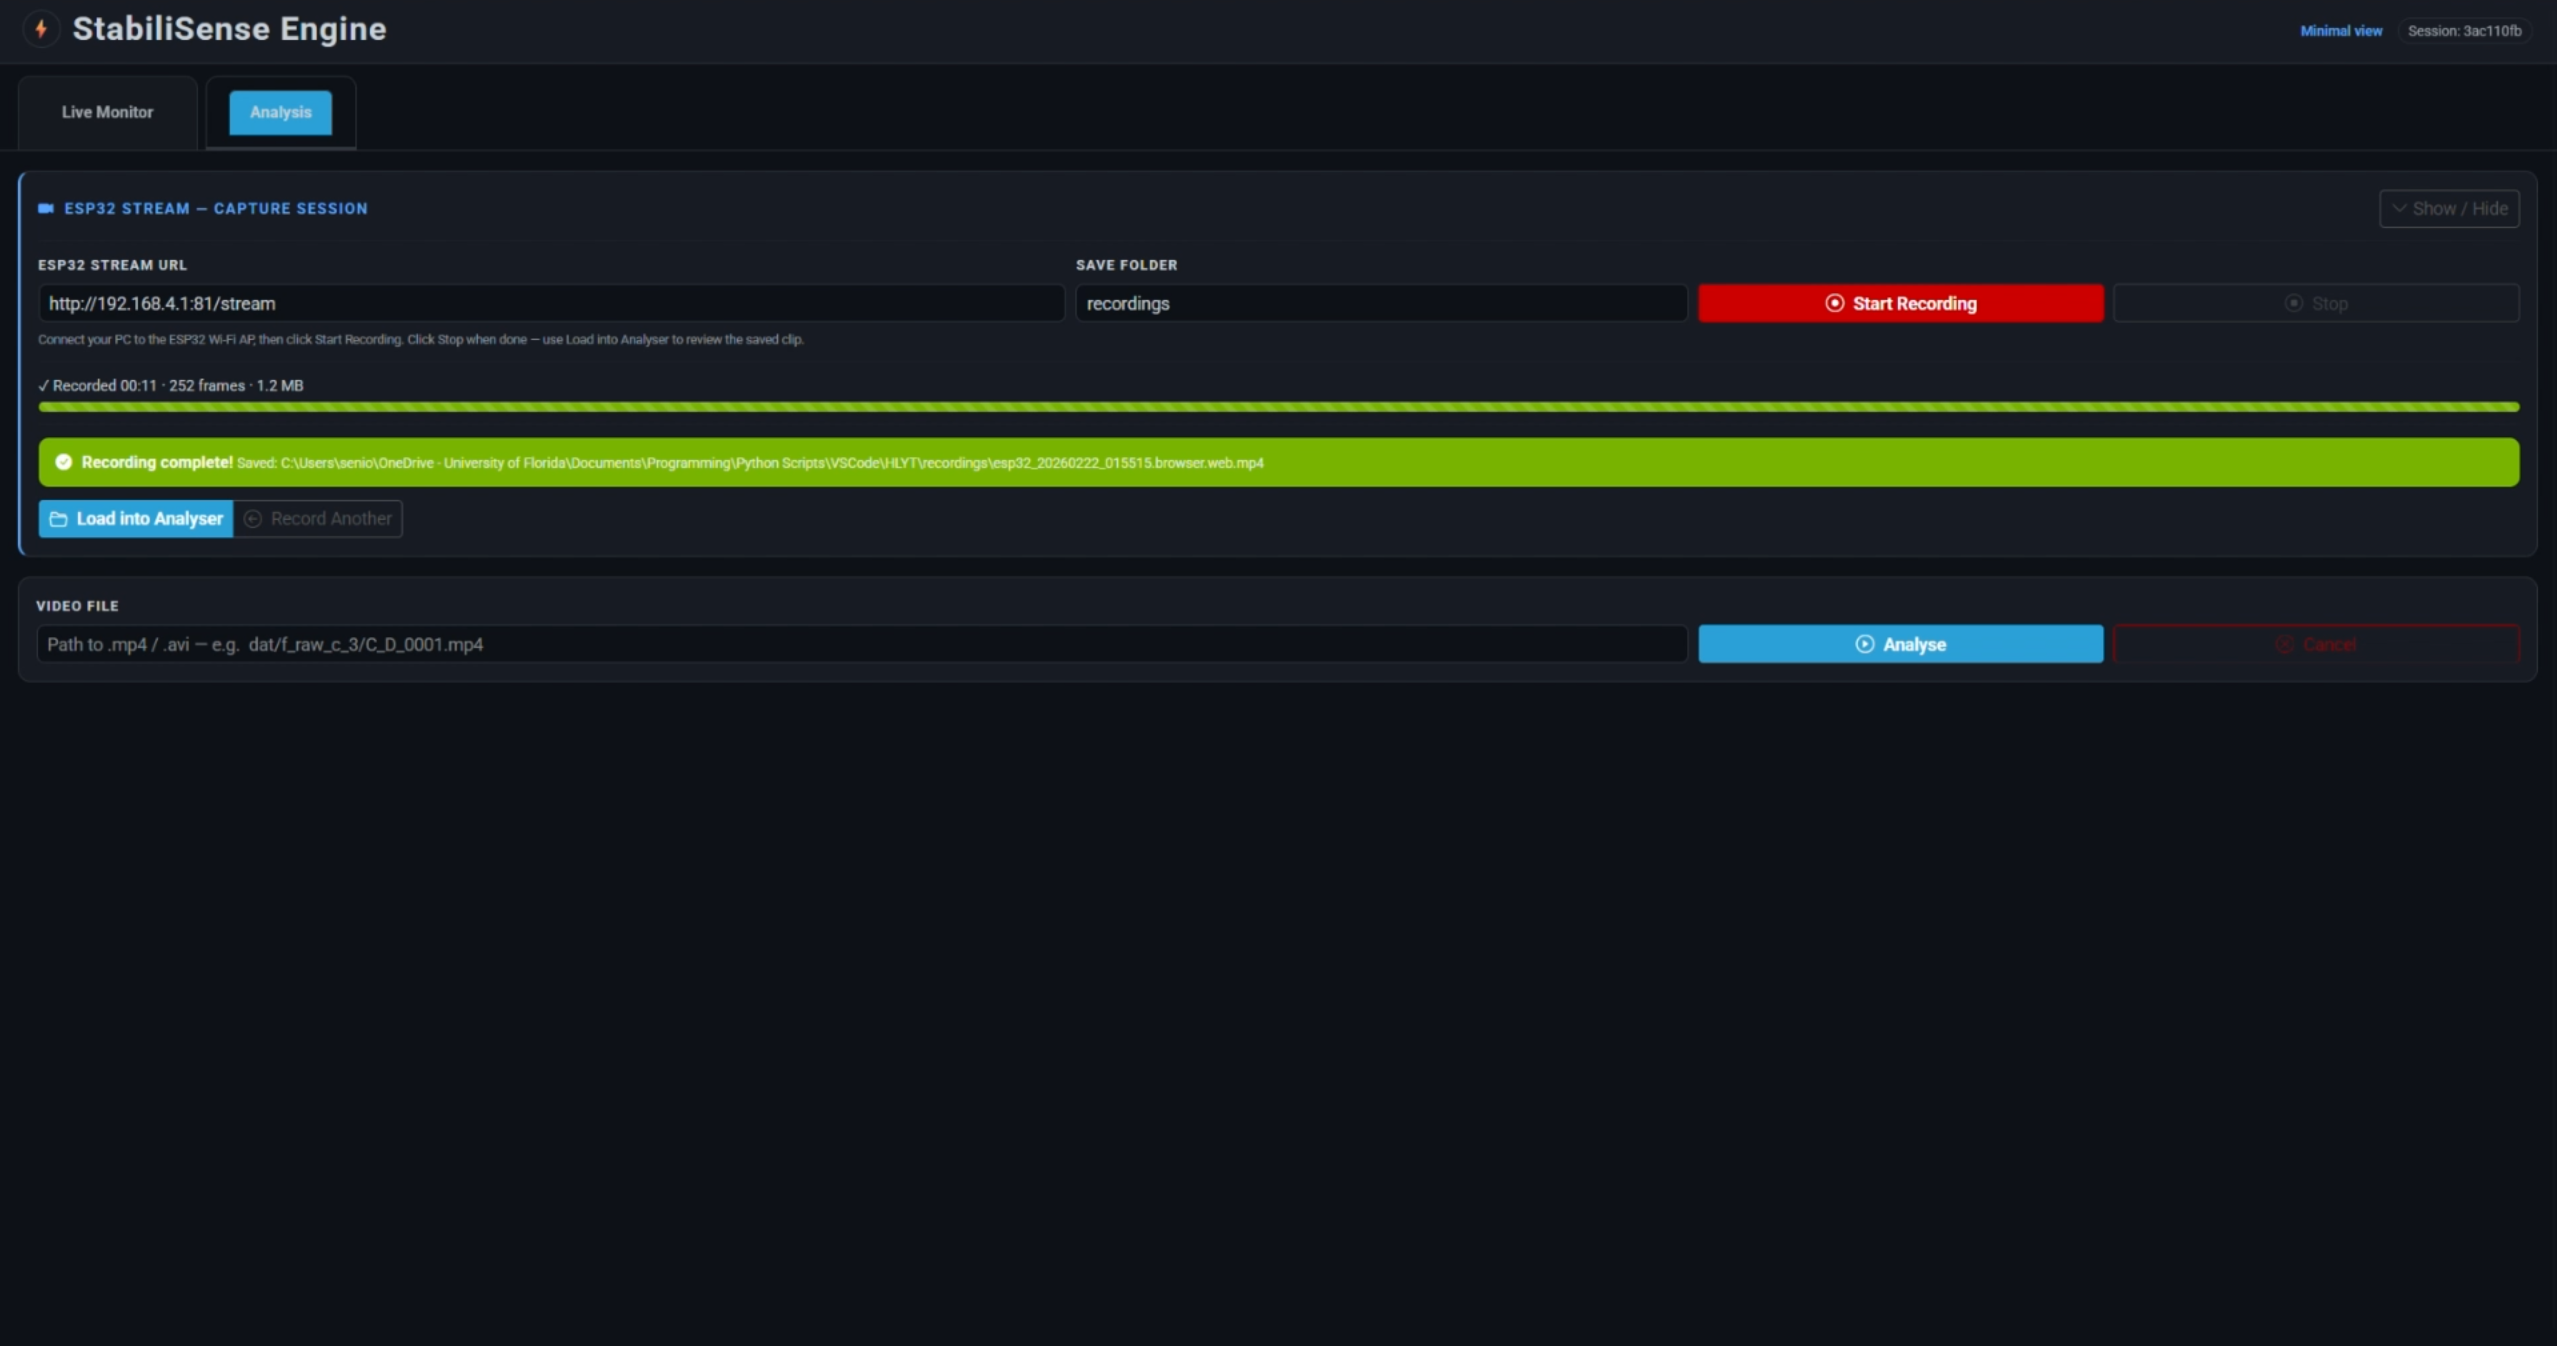Viewport: 2557px width, 1346px height.
Task: Click the green checkmark icon in Recording complete banner
Action: 63,462
